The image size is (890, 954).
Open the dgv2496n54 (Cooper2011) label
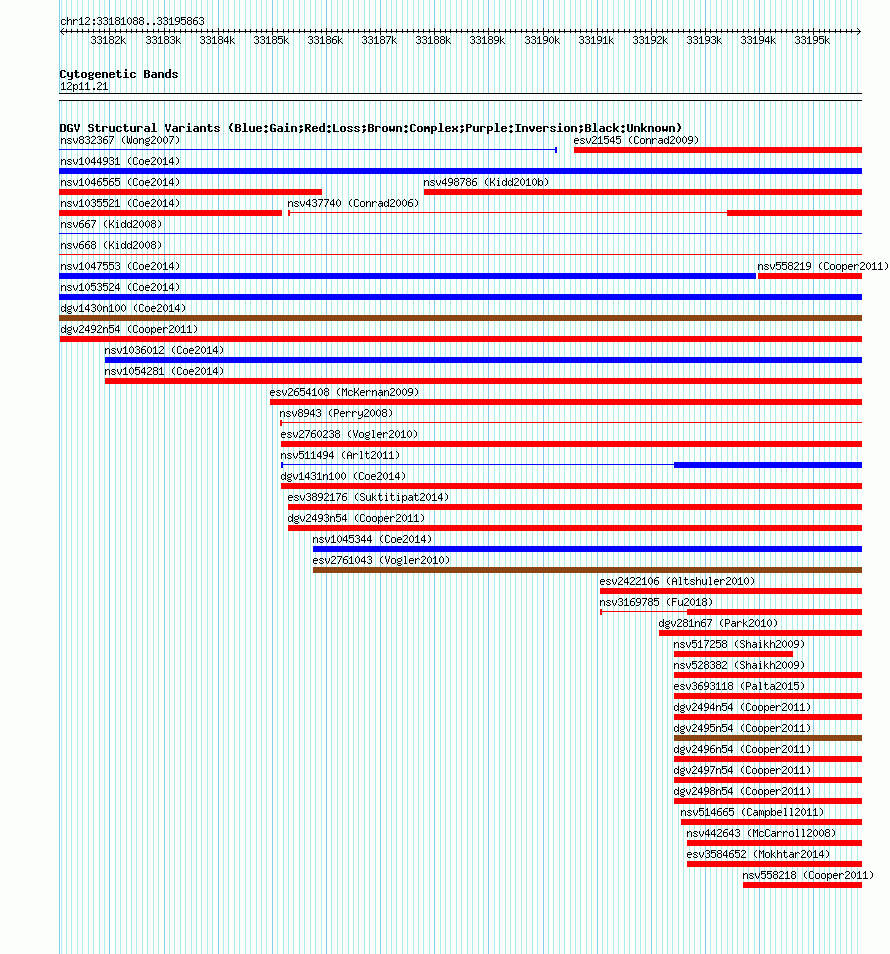(x=742, y=749)
